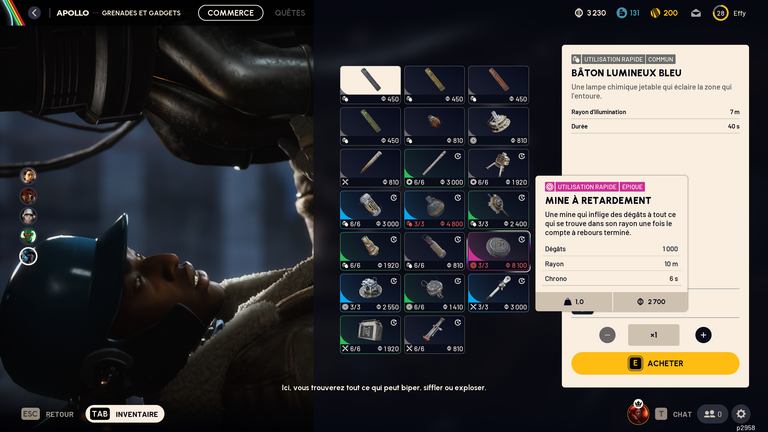
Task: Select the white-hat character portrait
Action: pos(28,216)
